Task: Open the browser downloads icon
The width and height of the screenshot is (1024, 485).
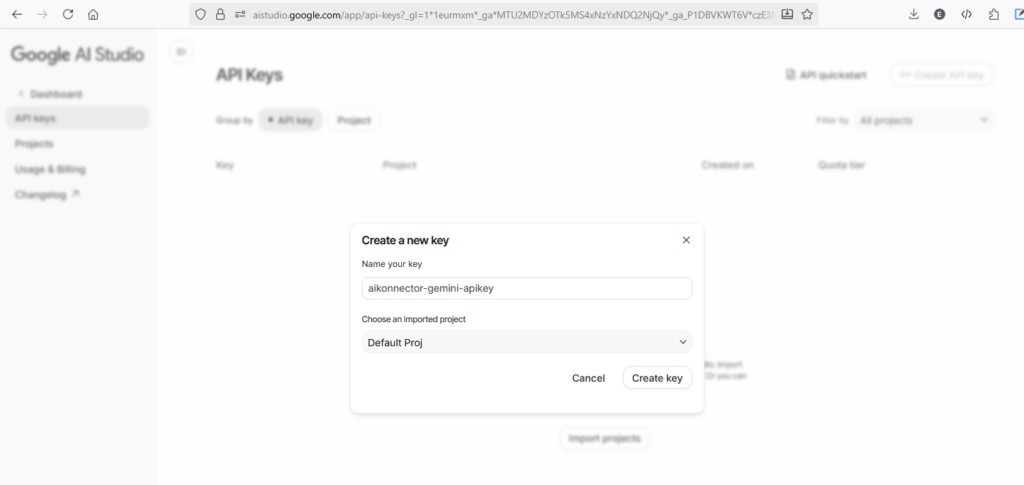Action: coord(914,14)
